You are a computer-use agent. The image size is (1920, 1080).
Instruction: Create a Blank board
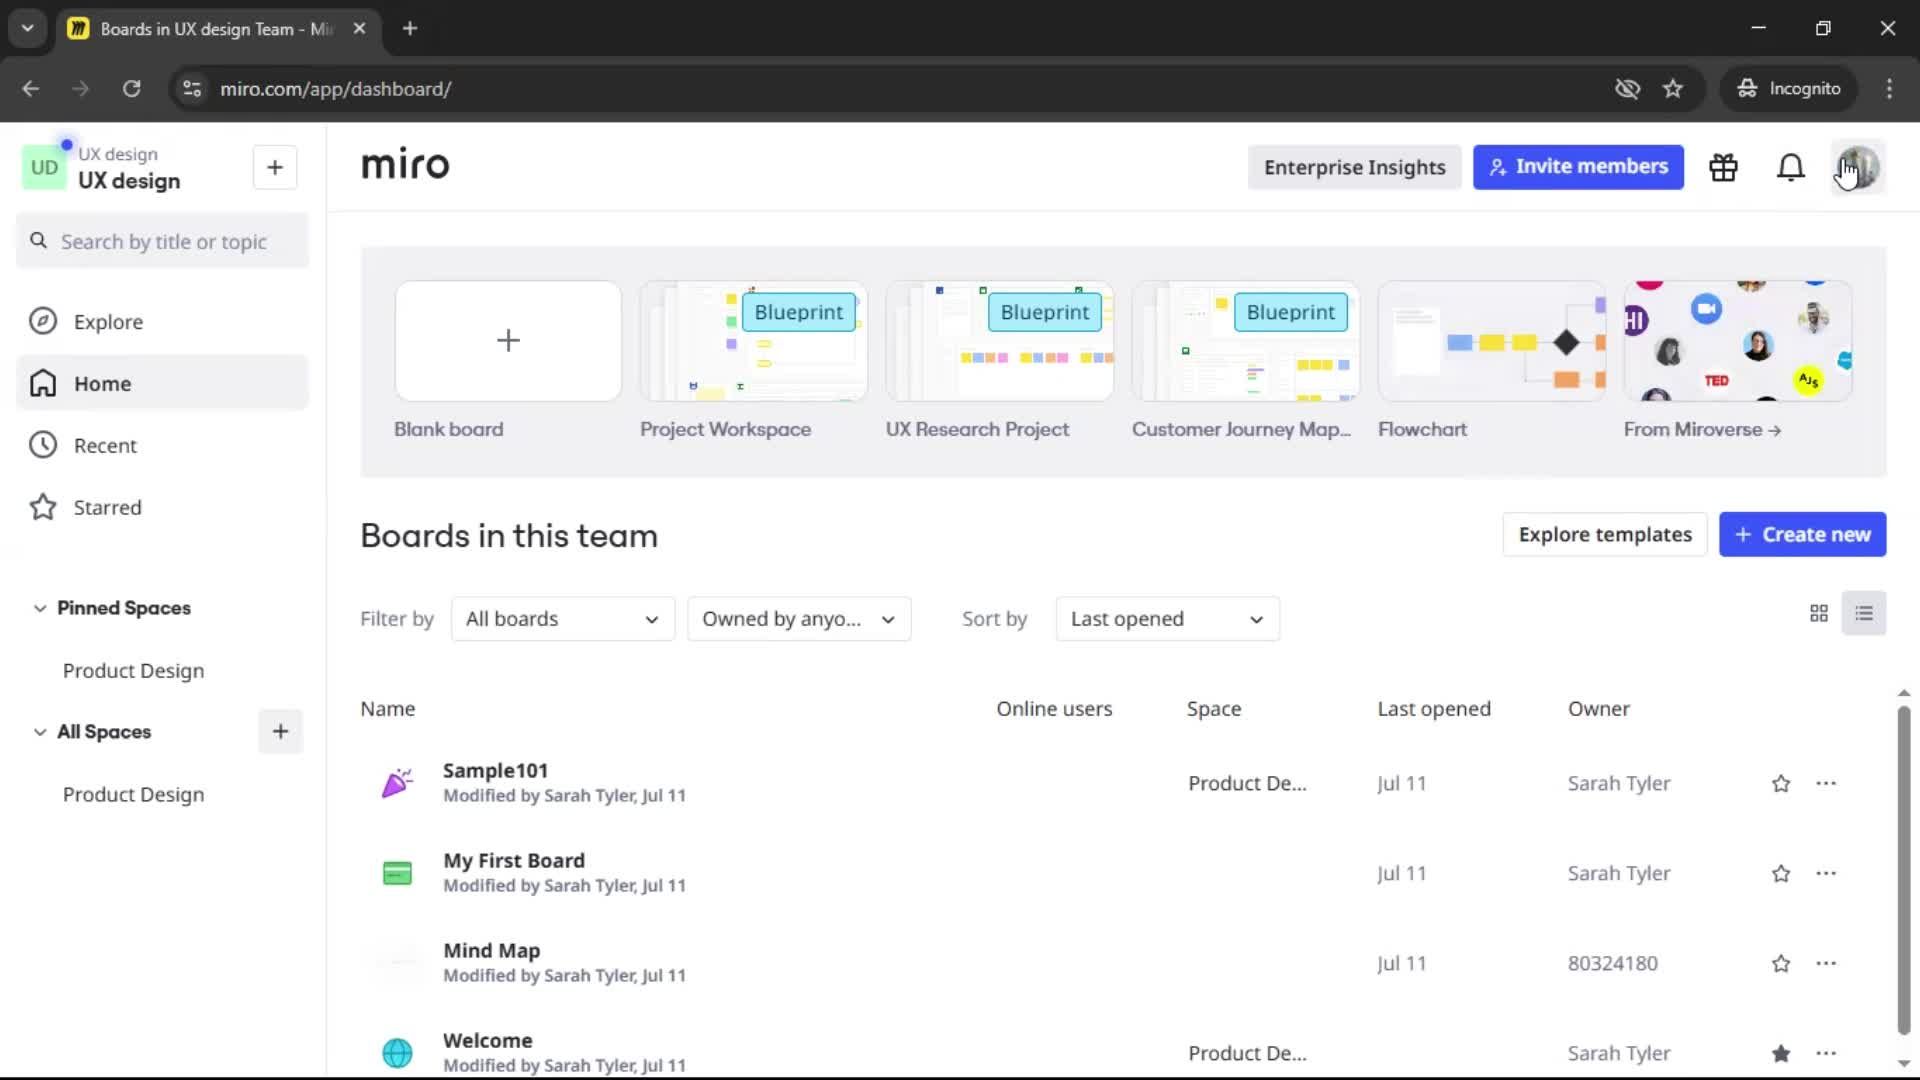coord(508,341)
